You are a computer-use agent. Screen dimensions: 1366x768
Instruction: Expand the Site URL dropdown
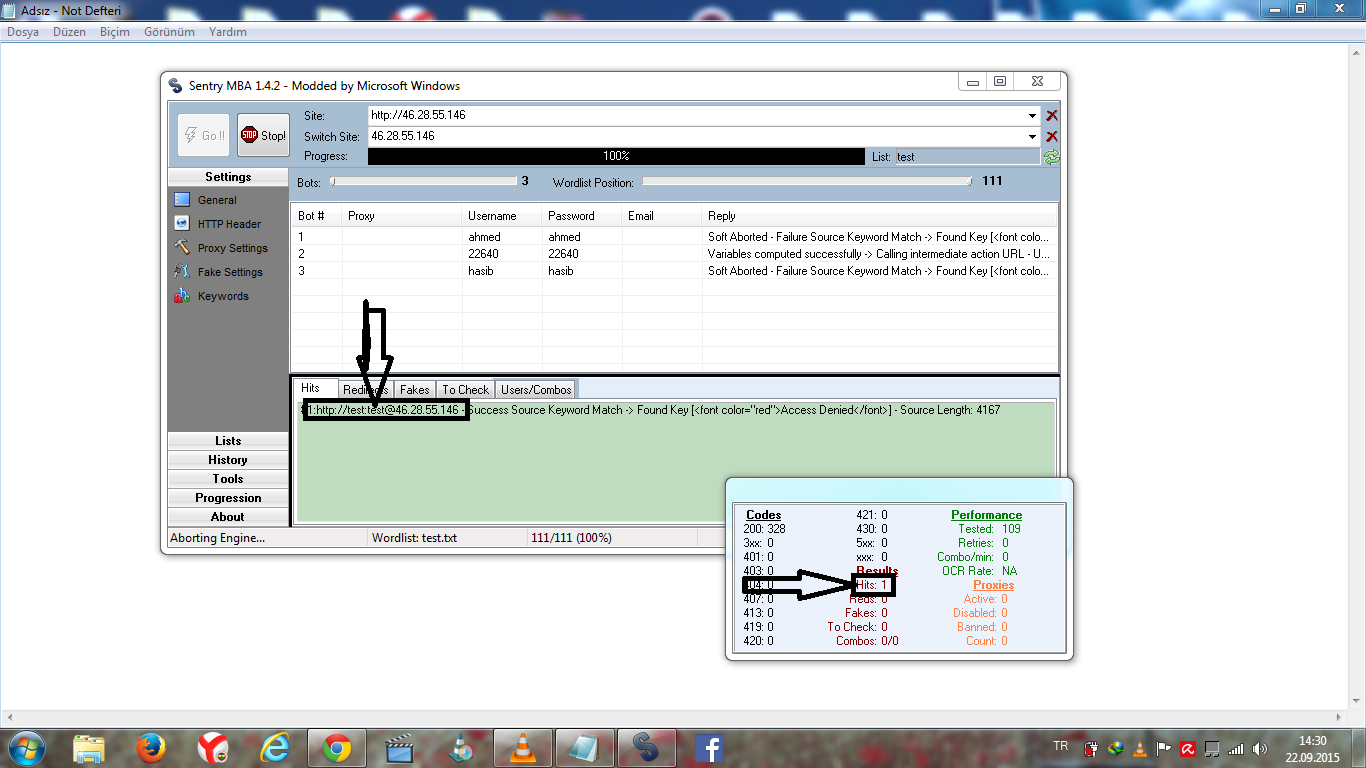pyautogui.click(x=1032, y=116)
